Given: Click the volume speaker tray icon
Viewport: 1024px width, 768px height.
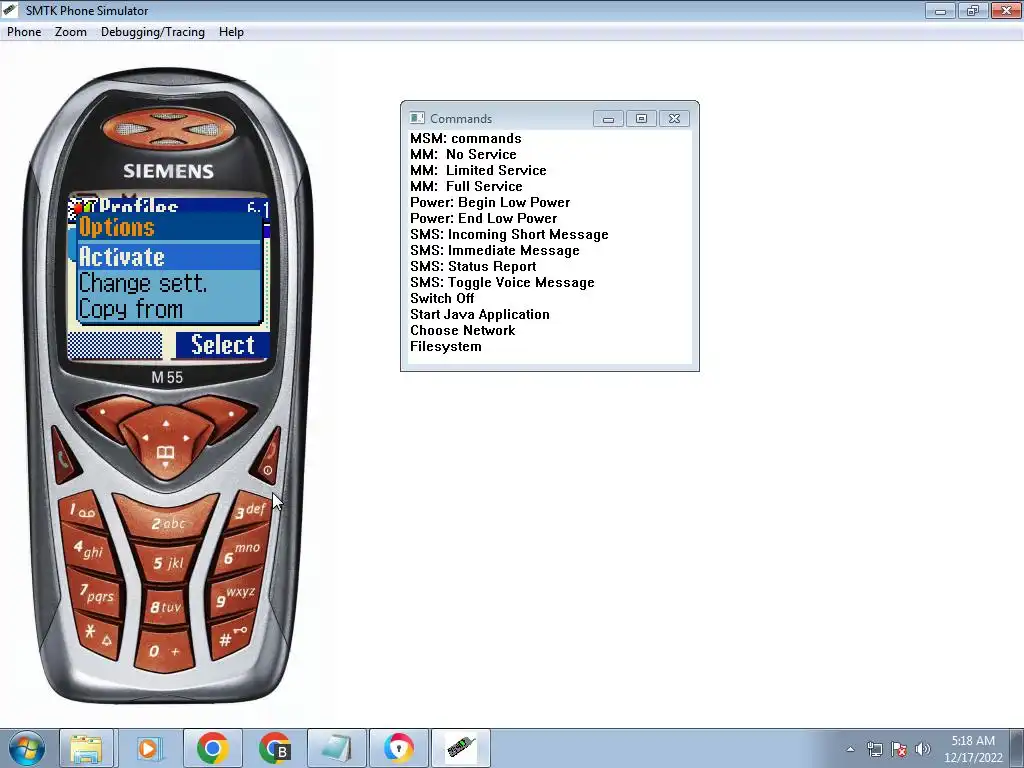Looking at the screenshot, I should pyautogui.click(x=923, y=749).
